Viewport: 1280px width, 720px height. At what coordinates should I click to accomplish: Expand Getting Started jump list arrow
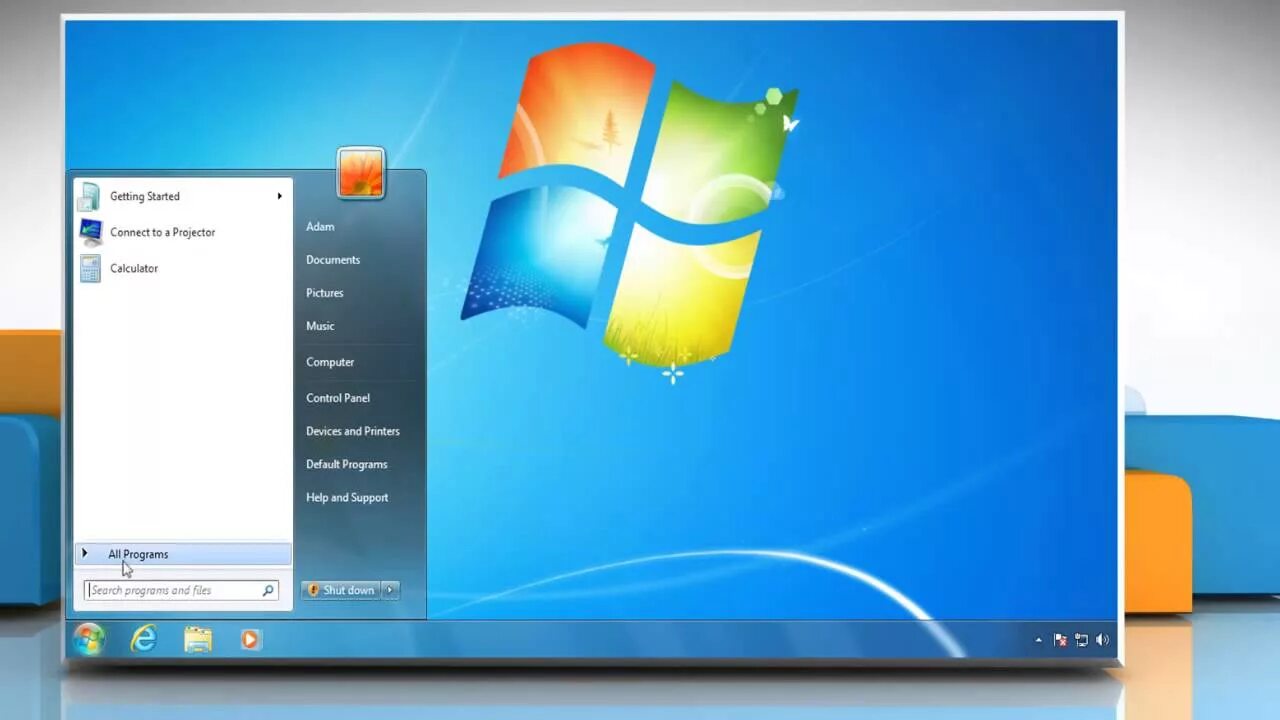point(279,196)
